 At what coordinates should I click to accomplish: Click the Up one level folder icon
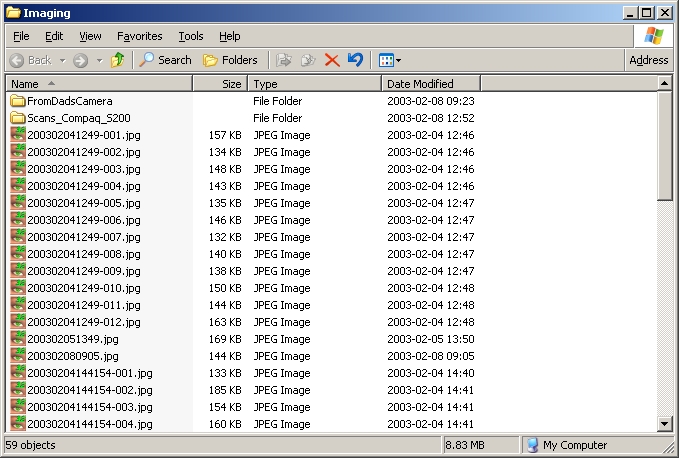coord(118,60)
